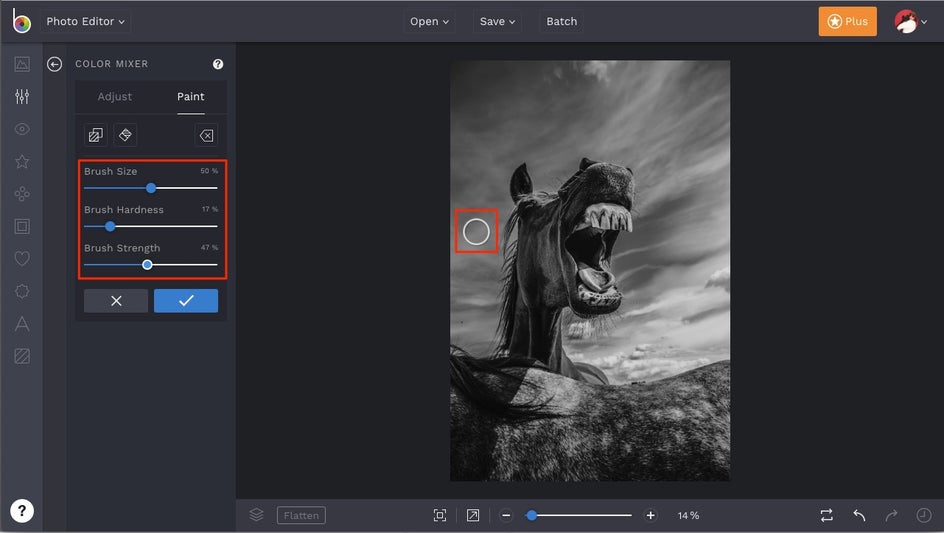Open Color Mixer help question icon
This screenshot has width=944, height=533.
click(218, 64)
